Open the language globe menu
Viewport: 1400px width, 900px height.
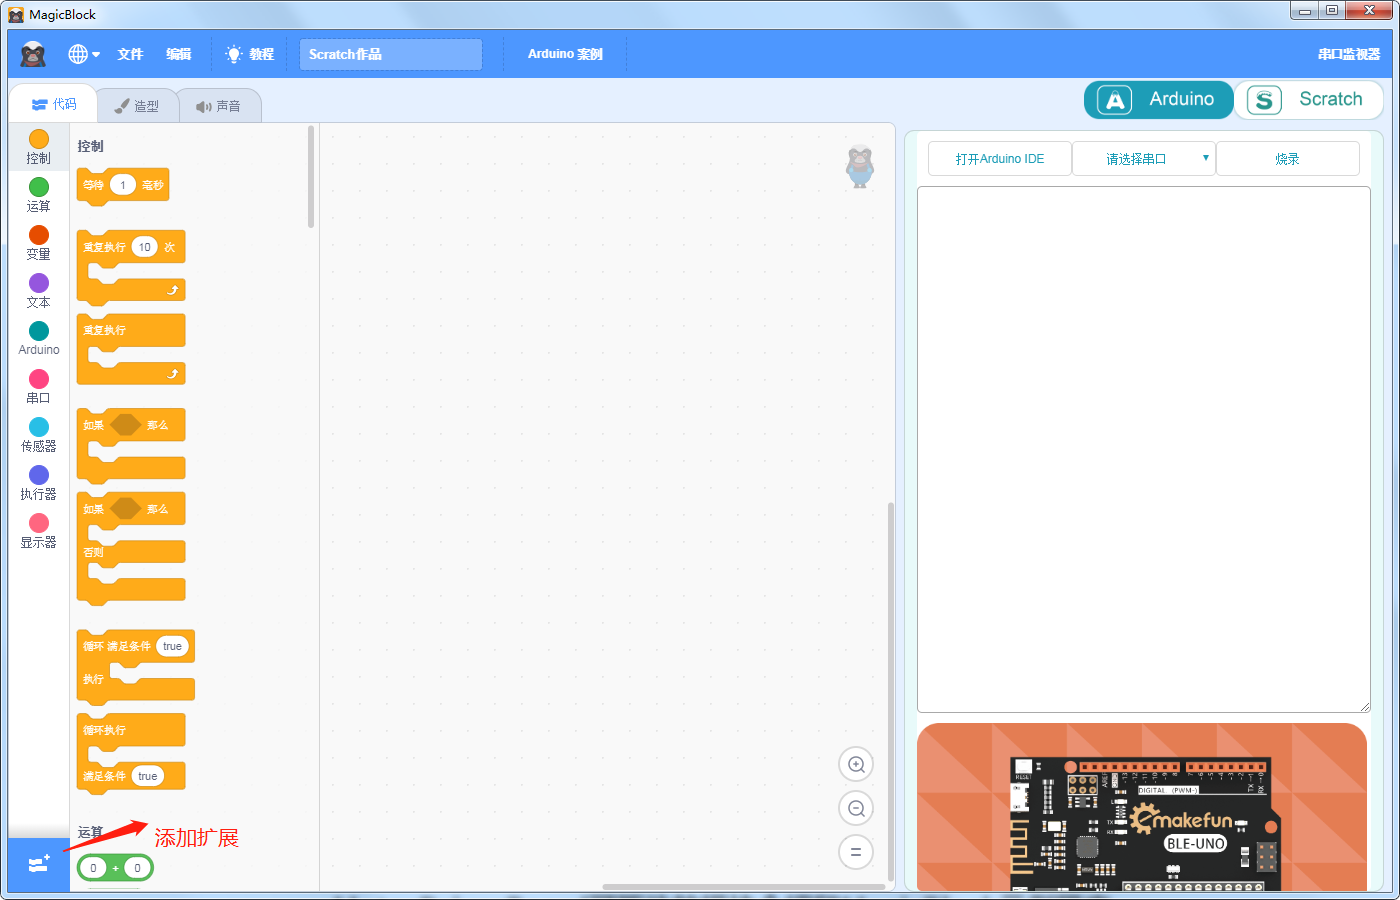point(84,54)
